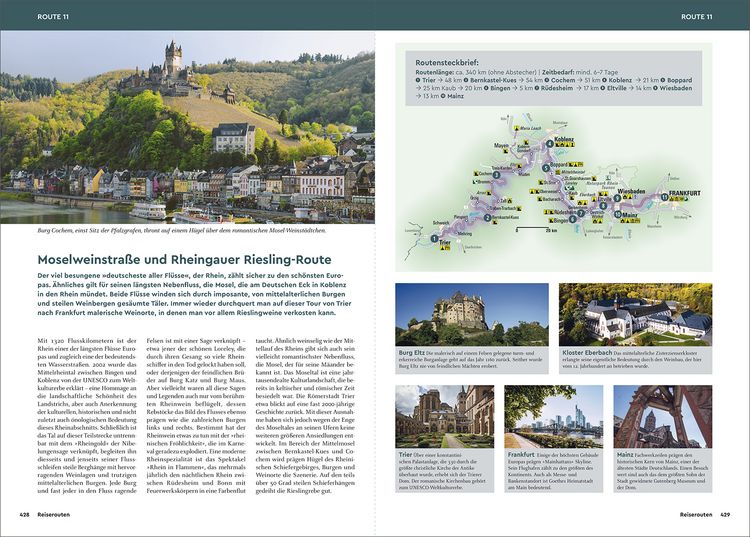Click page number 429 Reiserouten footer

point(705,515)
